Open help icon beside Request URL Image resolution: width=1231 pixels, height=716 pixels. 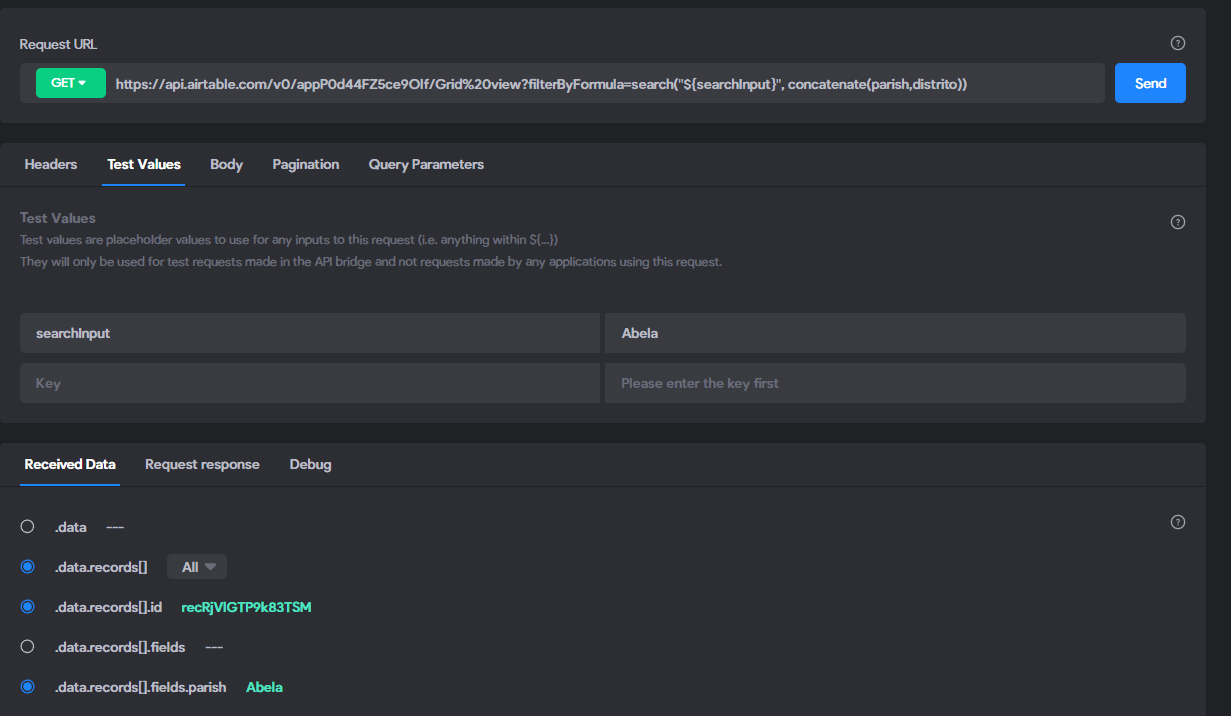click(1177, 43)
